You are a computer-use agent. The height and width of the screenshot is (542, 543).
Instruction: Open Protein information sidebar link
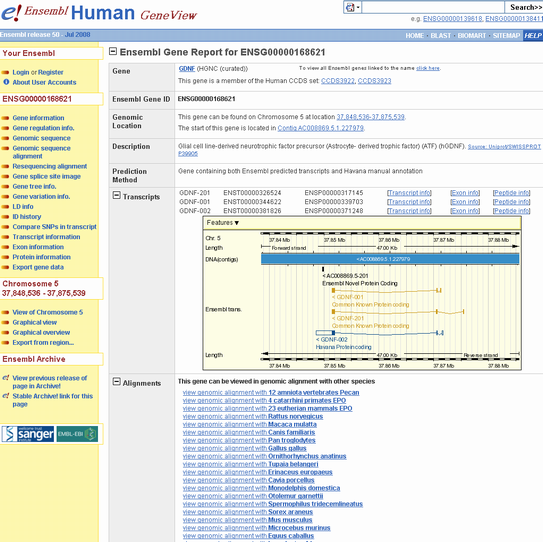[x=42, y=257]
